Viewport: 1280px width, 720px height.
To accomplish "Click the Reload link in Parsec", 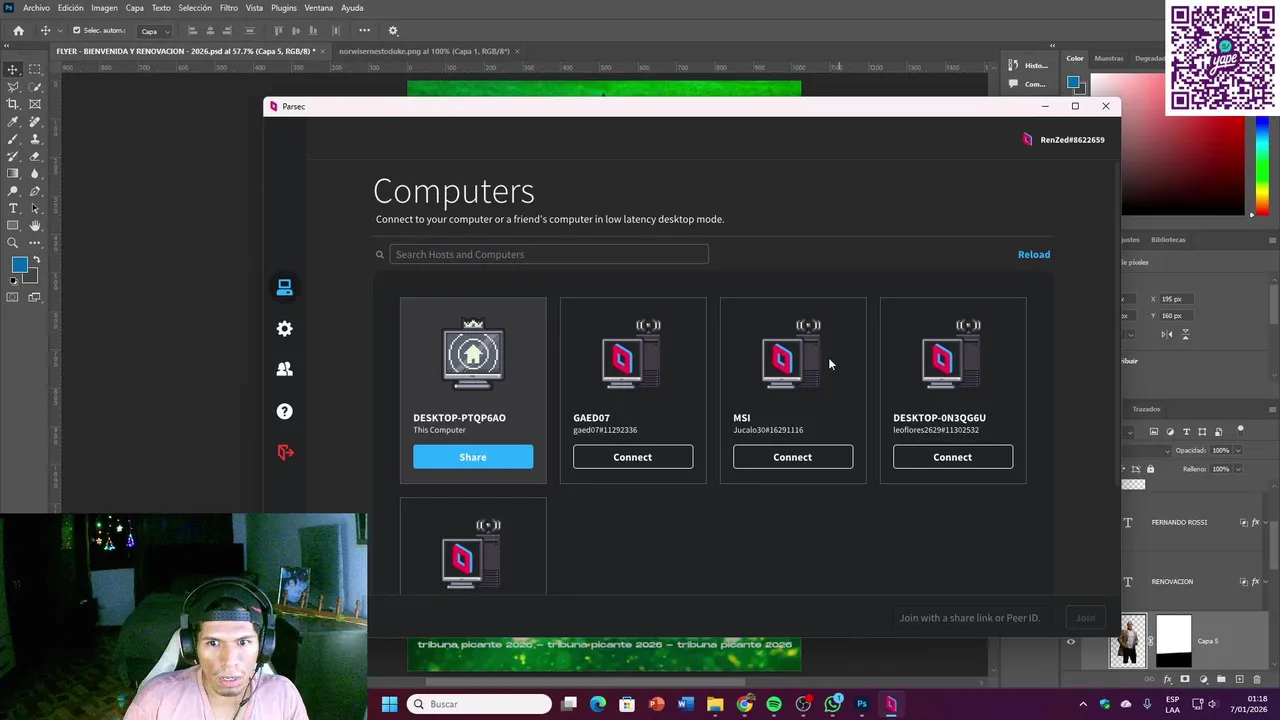I will pyautogui.click(x=1034, y=254).
